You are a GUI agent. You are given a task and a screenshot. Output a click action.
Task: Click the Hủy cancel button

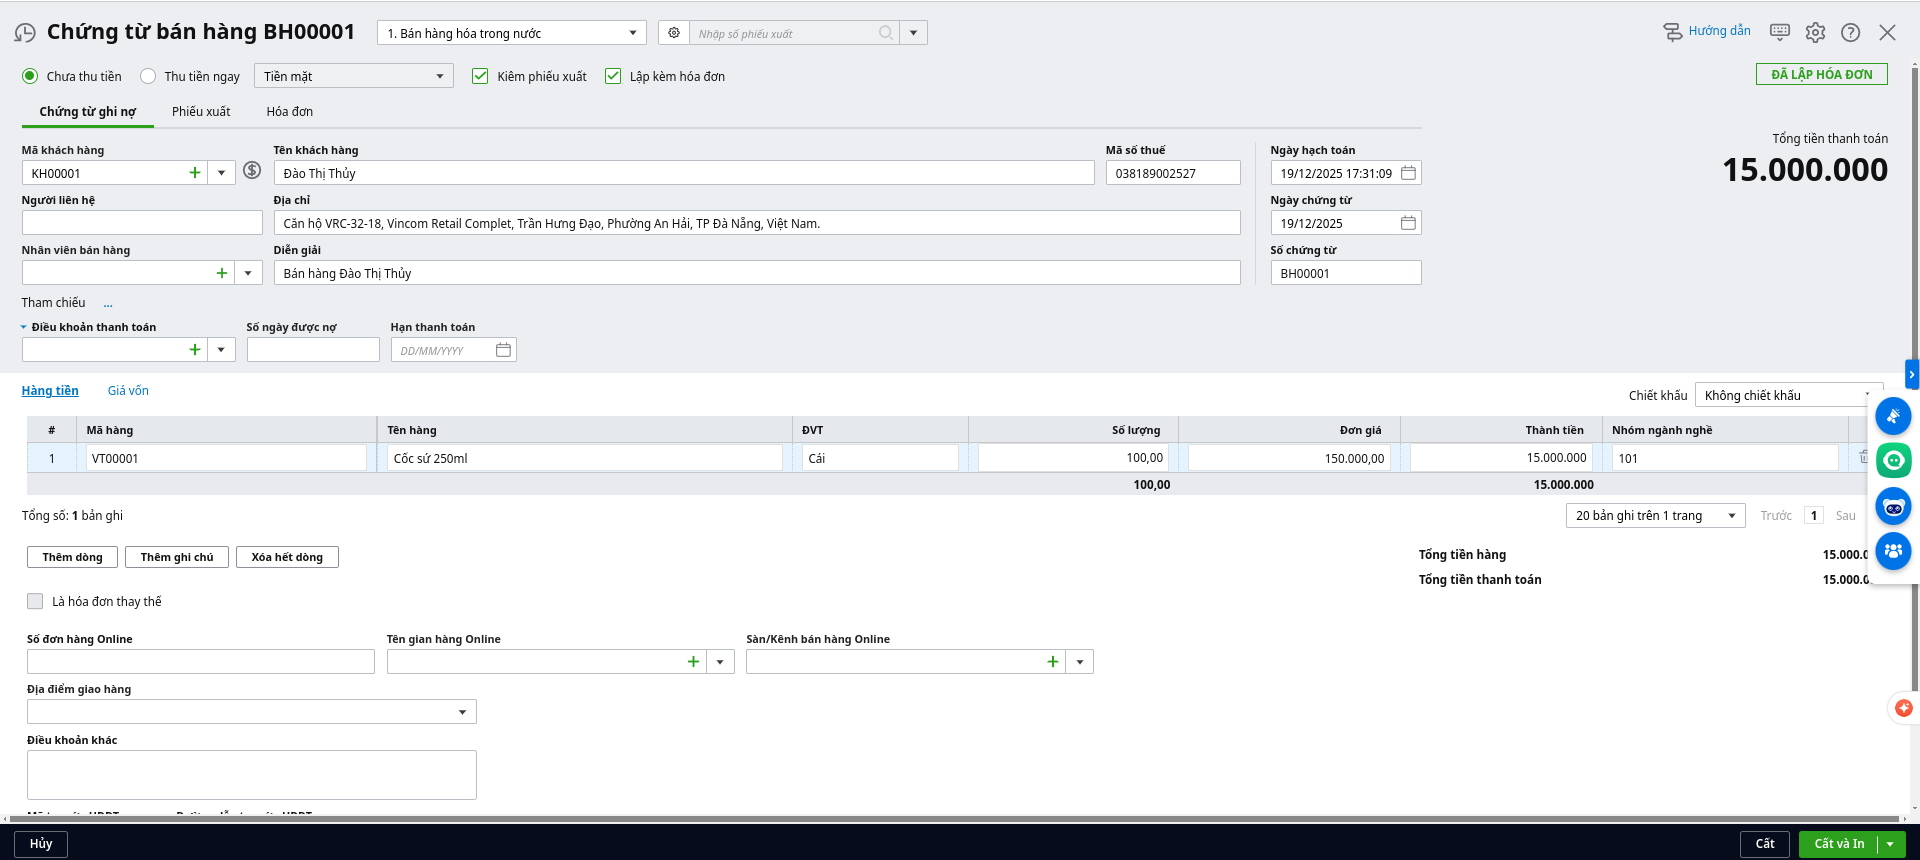pos(41,844)
